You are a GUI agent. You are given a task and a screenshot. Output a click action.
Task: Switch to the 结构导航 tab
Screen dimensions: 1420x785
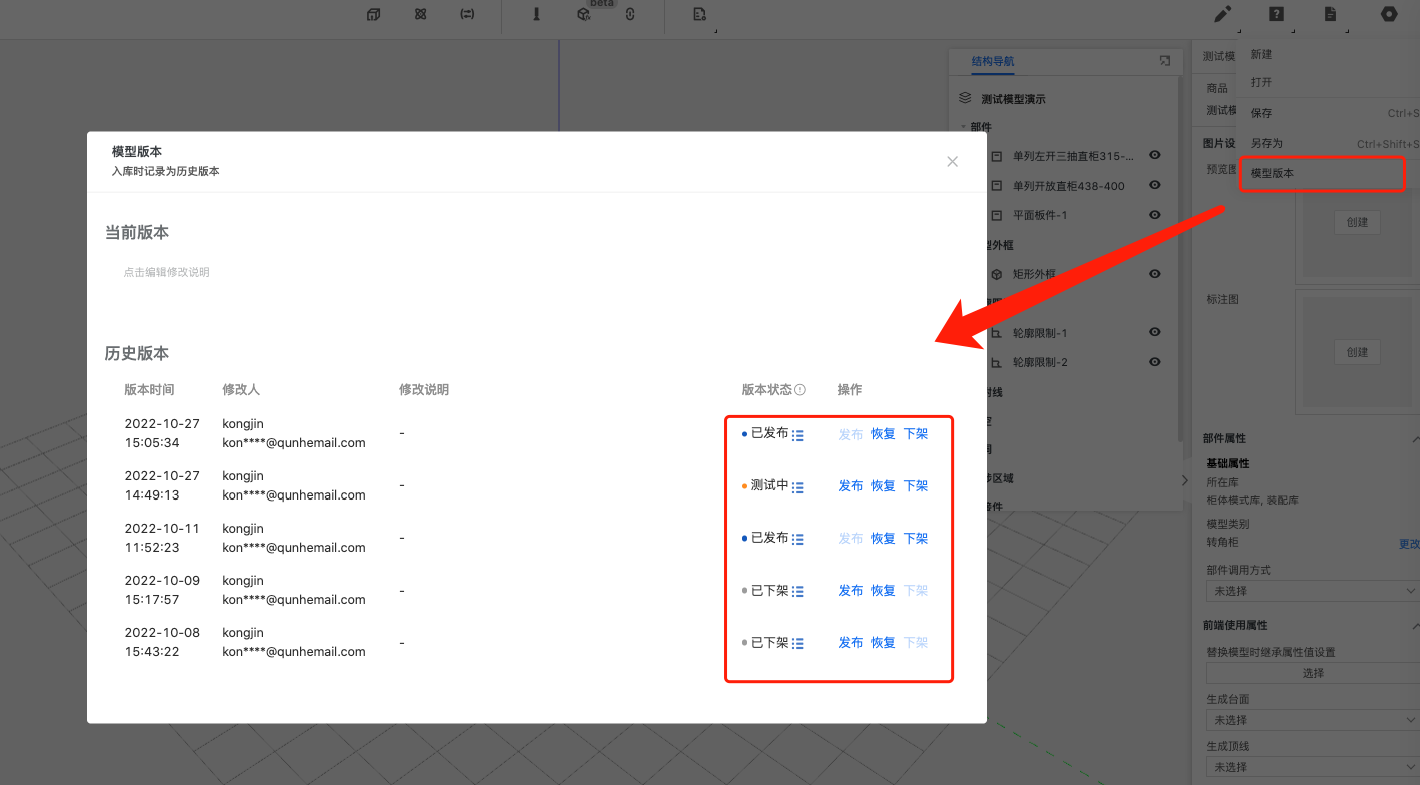pyautogui.click(x=993, y=61)
